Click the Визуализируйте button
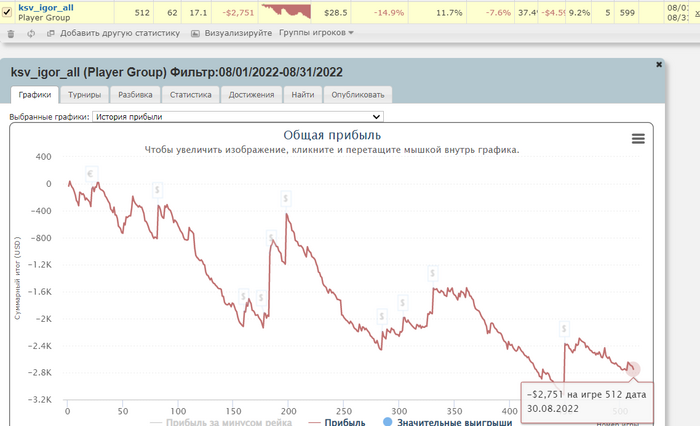The width and height of the screenshot is (700, 426). (231, 33)
